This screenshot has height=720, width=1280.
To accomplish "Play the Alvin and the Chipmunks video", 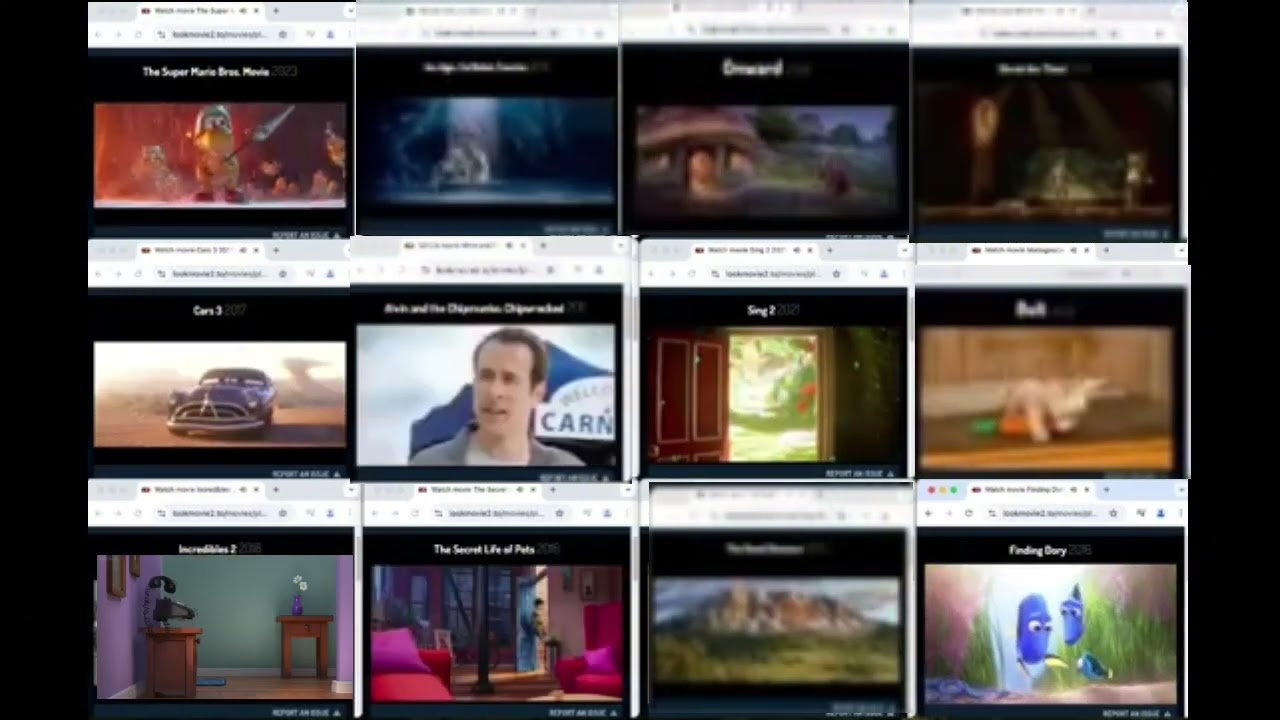I will [x=486, y=395].
